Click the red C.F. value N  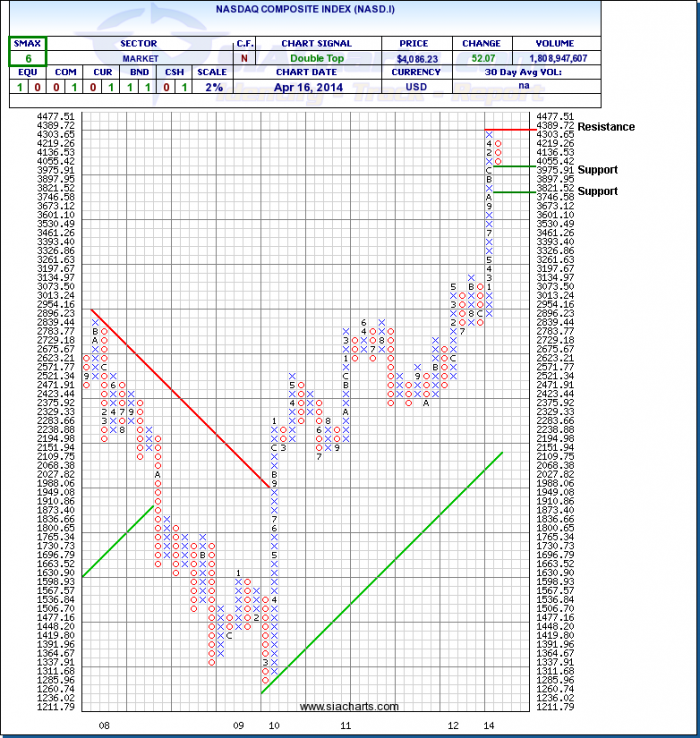tap(243, 58)
